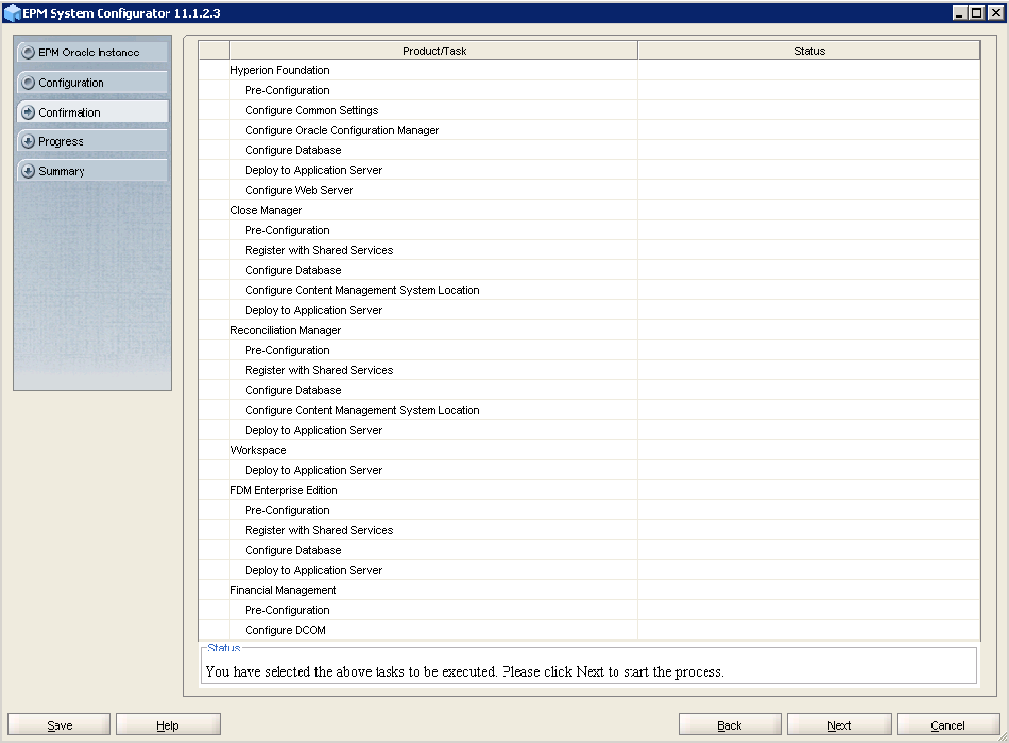Go to the Configuration step
Image resolution: width=1009 pixels, height=743 pixels.
pyautogui.click(x=92, y=82)
